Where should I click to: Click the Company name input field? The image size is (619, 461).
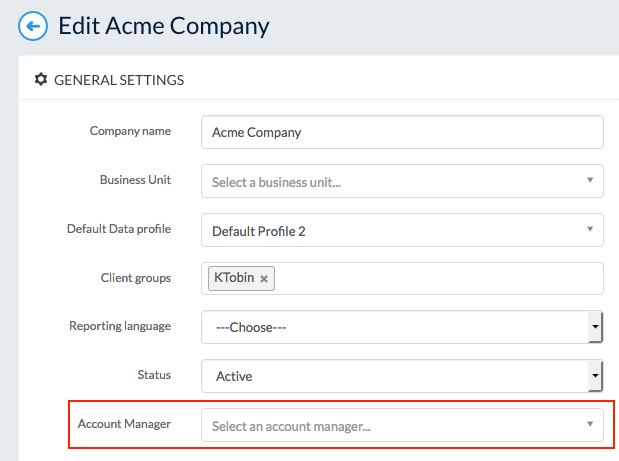click(402, 132)
